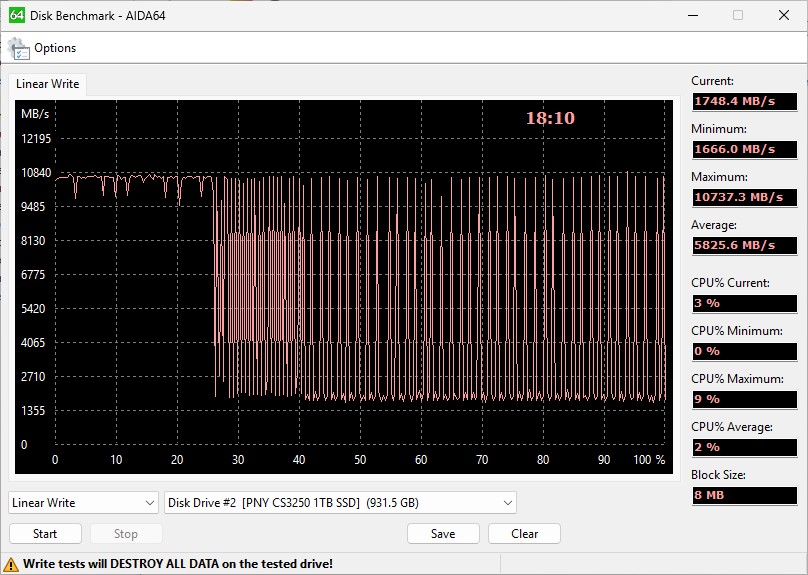This screenshot has height=575, width=808.
Task: Click the Options checklist icon
Action: [x=19, y=48]
